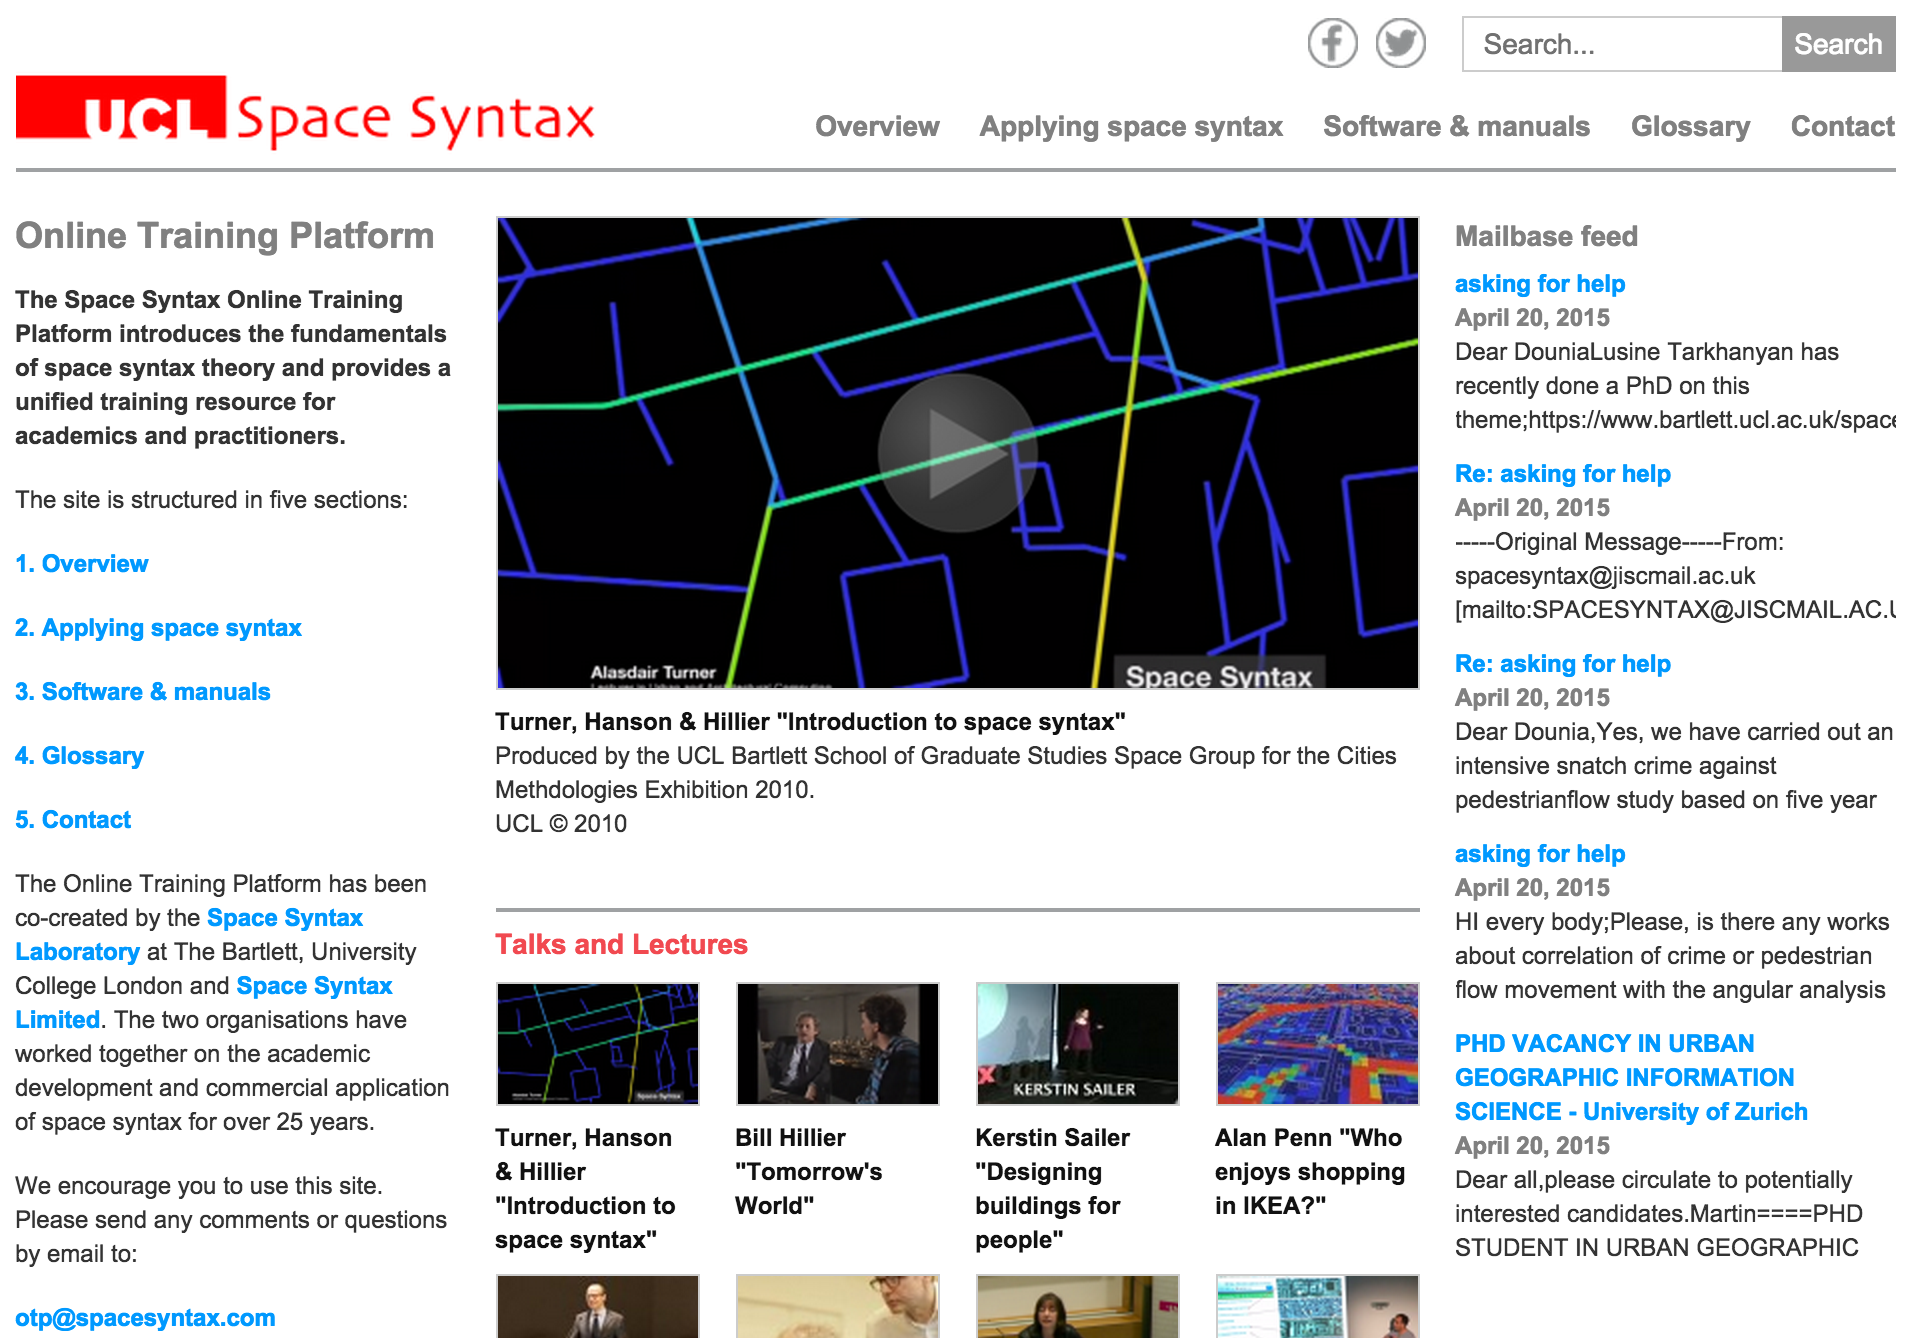
Task: Follow the '1. Overview' section link
Action: coord(82,564)
